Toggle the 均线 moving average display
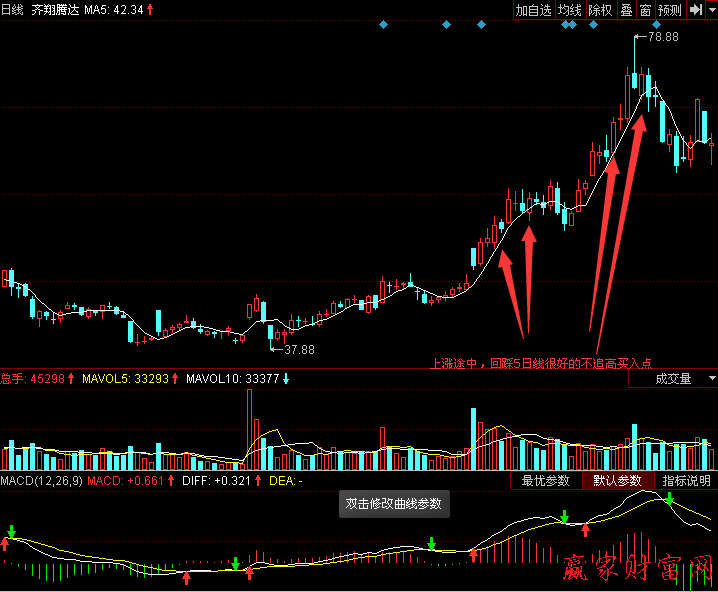The width and height of the screenshot is (718, 592). tap(570, 10)
